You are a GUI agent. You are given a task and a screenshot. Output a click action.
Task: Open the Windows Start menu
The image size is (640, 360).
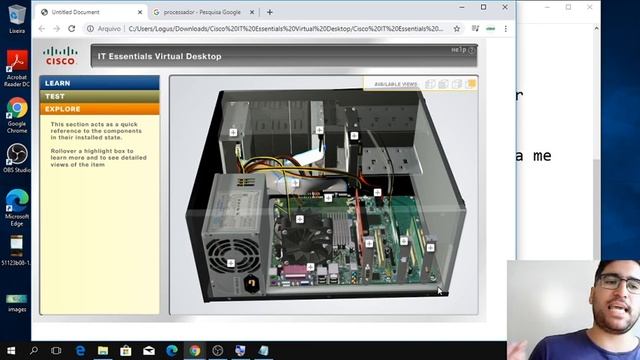tap(11, 351)
